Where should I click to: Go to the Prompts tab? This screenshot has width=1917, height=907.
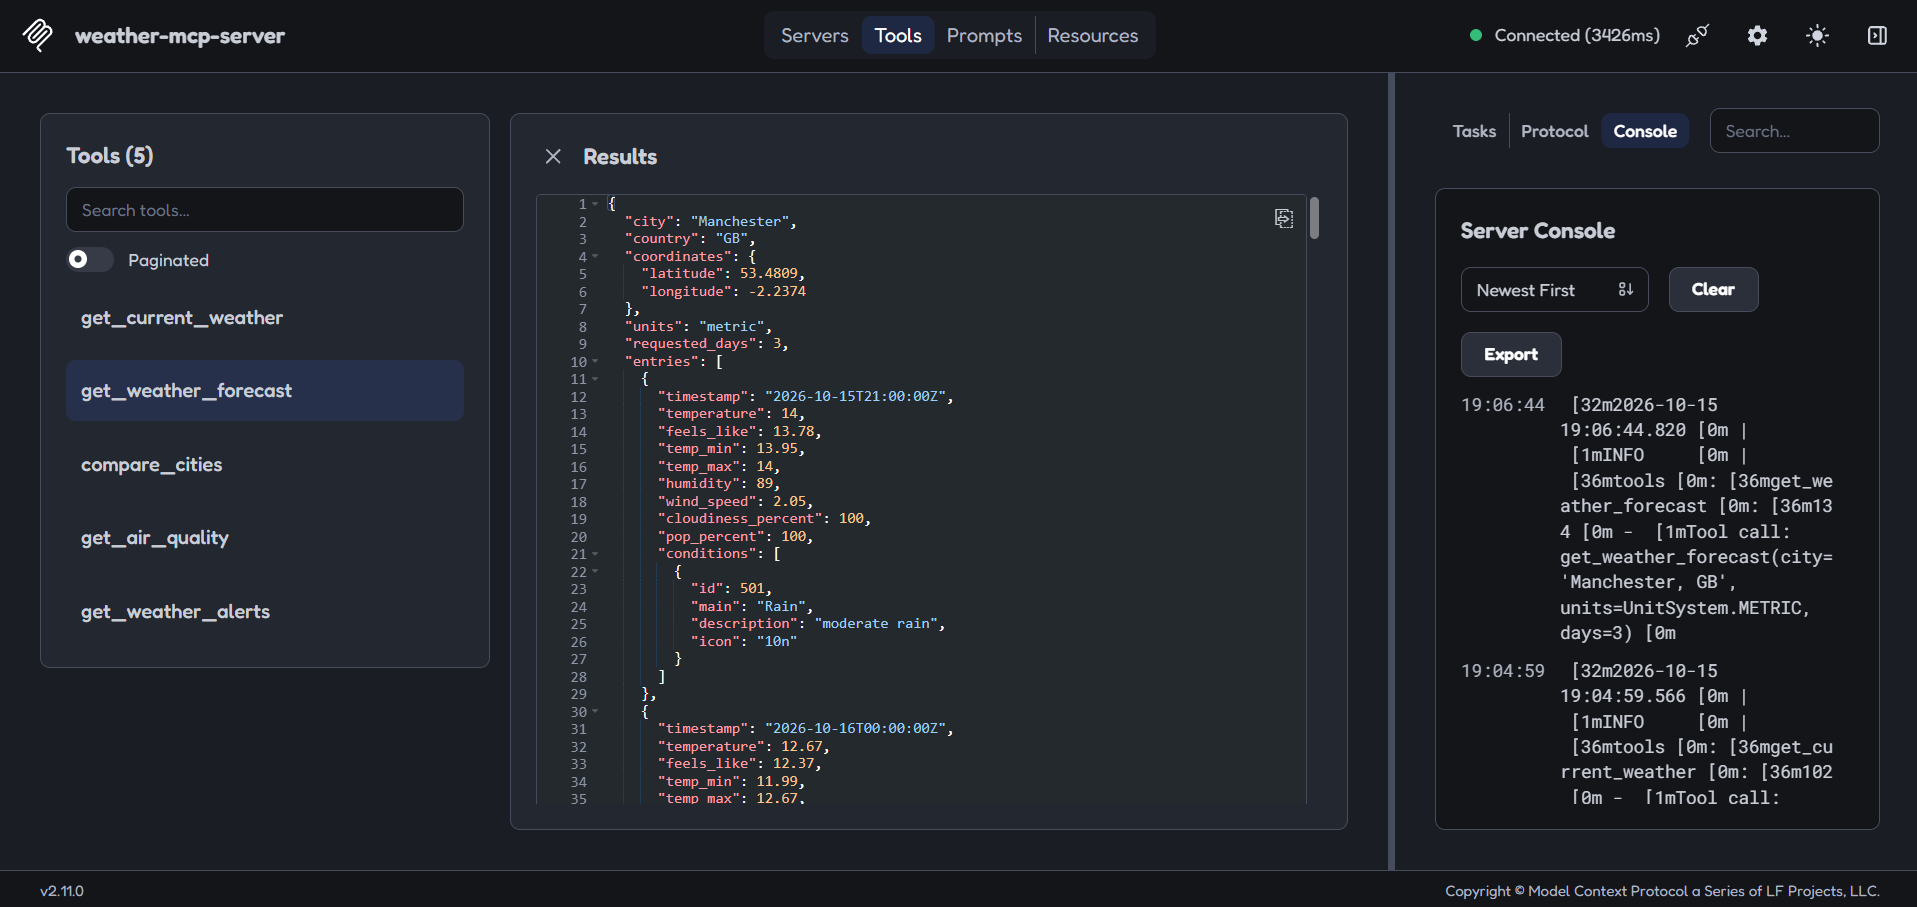click(x=984, y=35)
